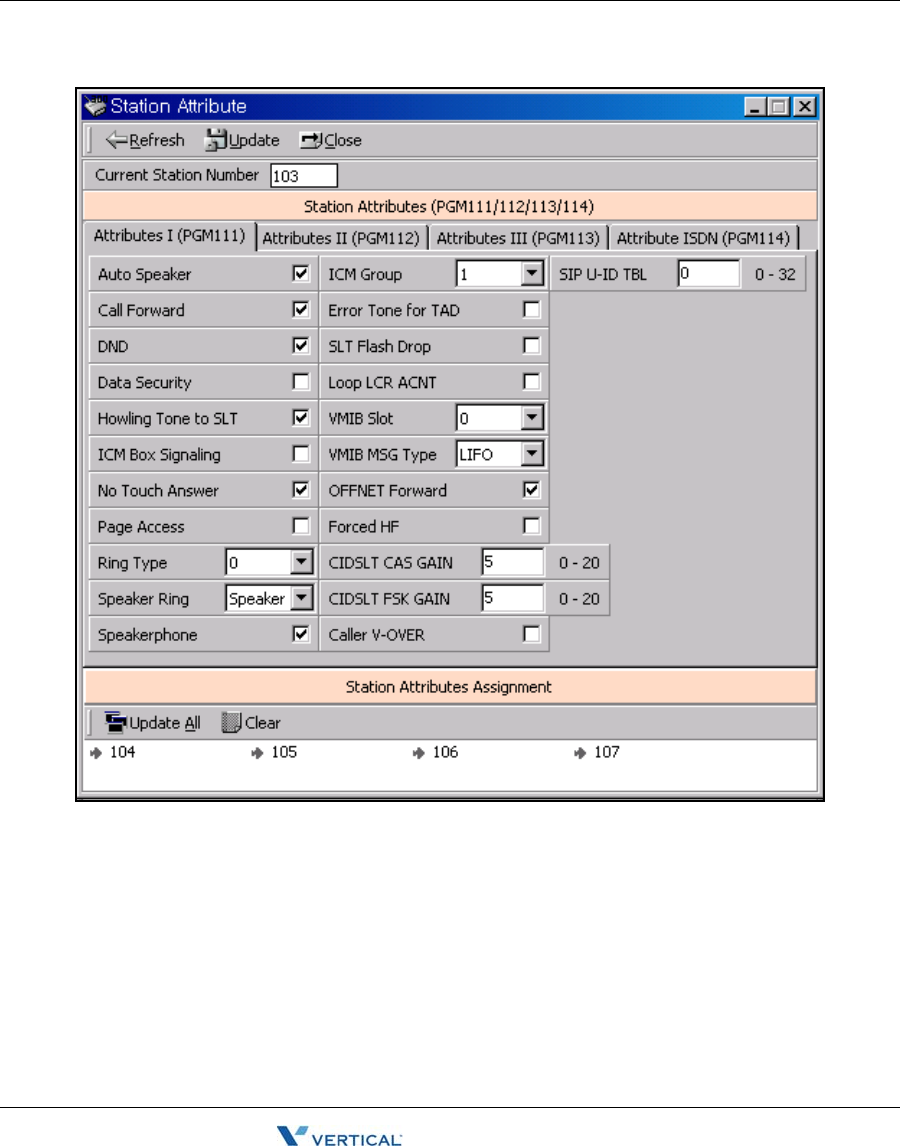This screenshot has height=1146, width=900.
Task: Go to Attribute ISDN (PGM114) tab
Action: [703, 238]
